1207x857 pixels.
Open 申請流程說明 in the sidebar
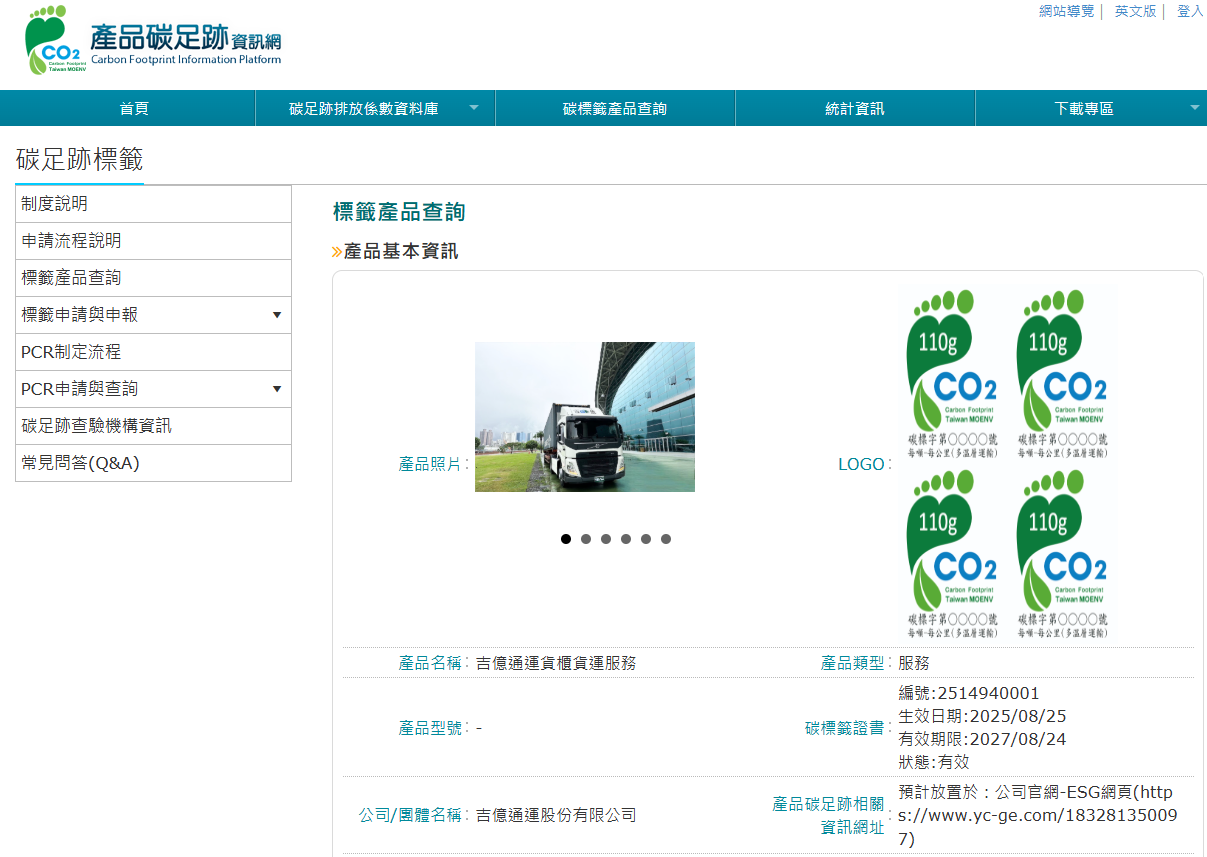153,241
